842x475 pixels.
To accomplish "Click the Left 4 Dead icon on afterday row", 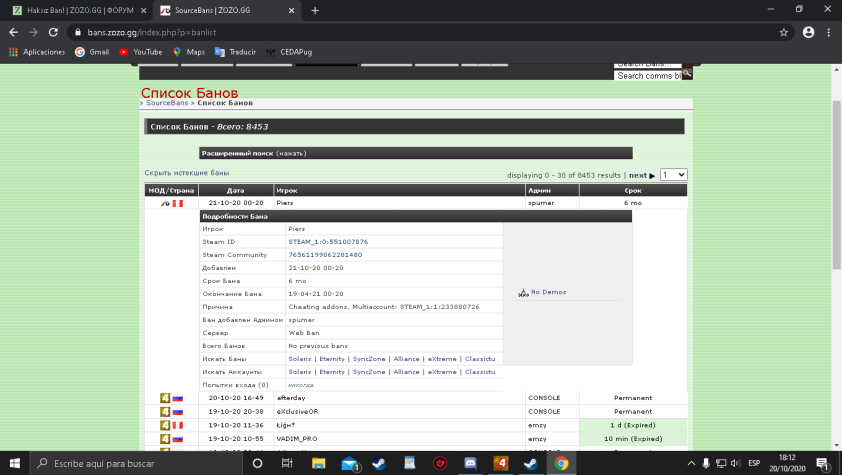I will coord(165,397).
